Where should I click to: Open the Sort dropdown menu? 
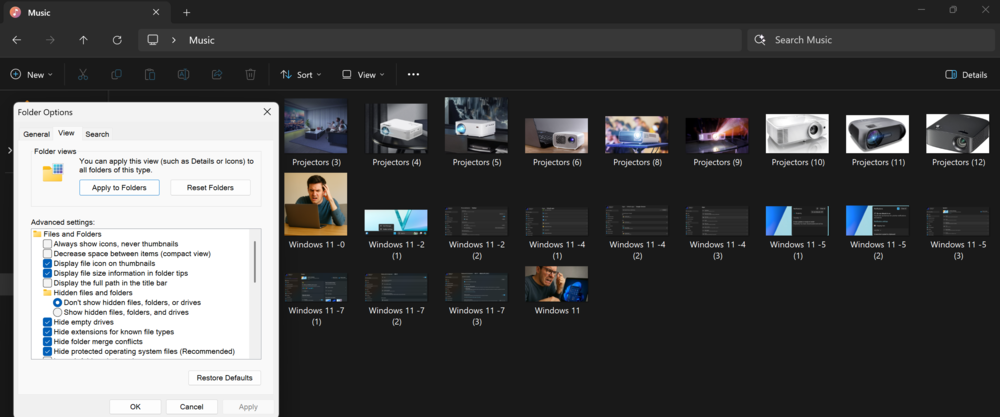click(x=301, y=75)
